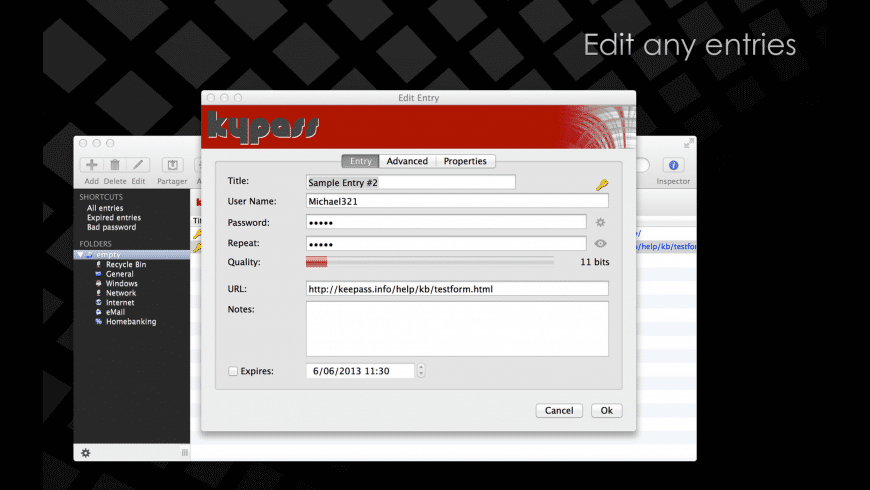This screenshot has width=870, height=490.
Task: Click fullscreen arrows icon in main window
Action: [689, 143]
